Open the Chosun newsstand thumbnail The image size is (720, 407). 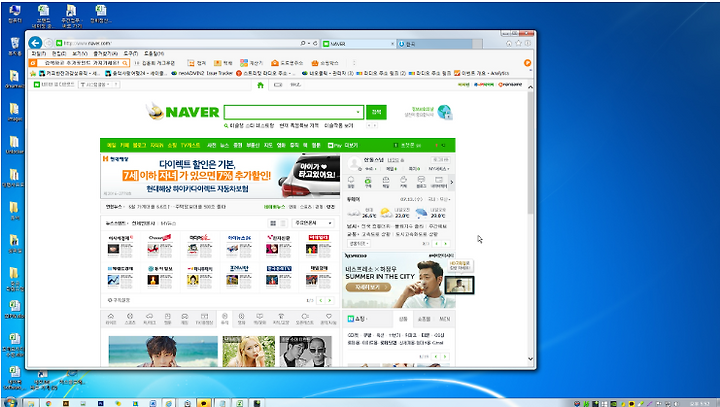click(160, 246)
